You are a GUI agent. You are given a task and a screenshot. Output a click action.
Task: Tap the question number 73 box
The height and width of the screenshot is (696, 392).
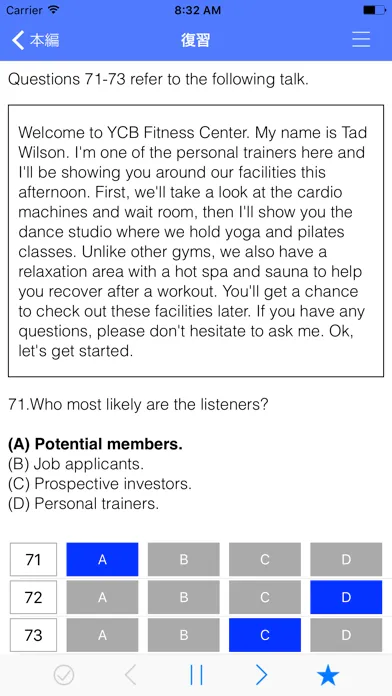(33, 635)
